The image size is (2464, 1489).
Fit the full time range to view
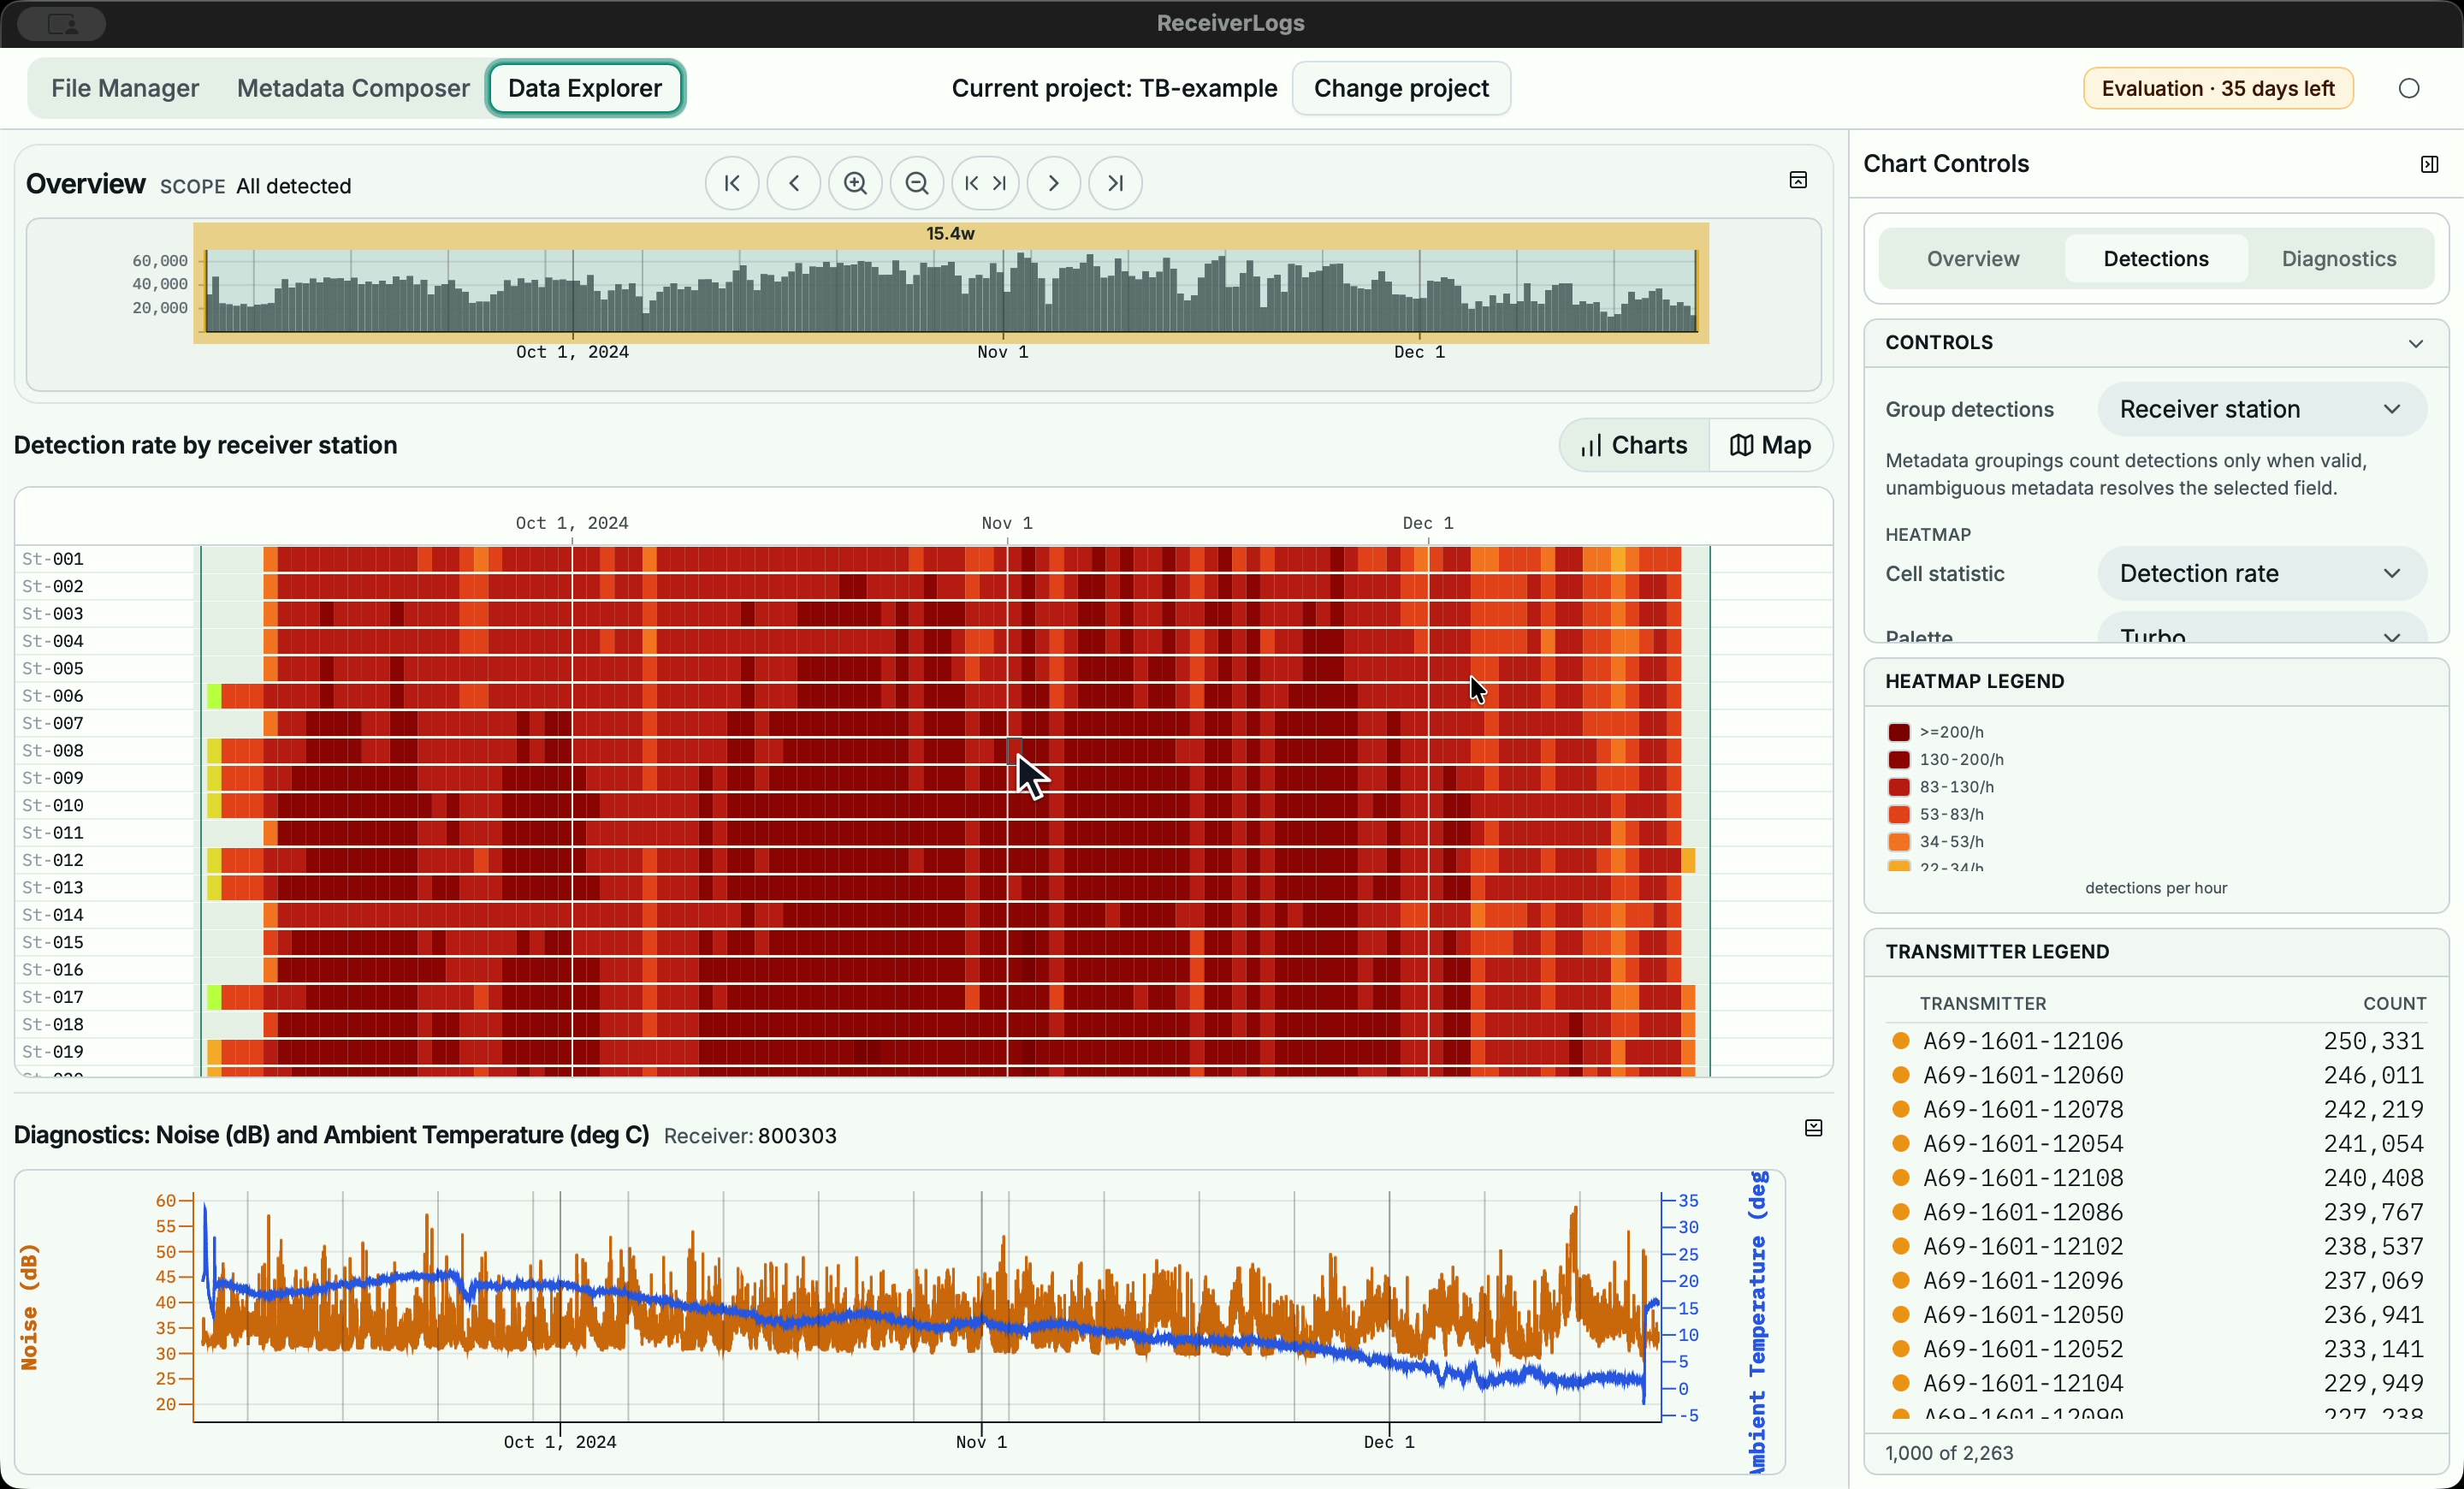pyautogui.click(x=985, y=183)
